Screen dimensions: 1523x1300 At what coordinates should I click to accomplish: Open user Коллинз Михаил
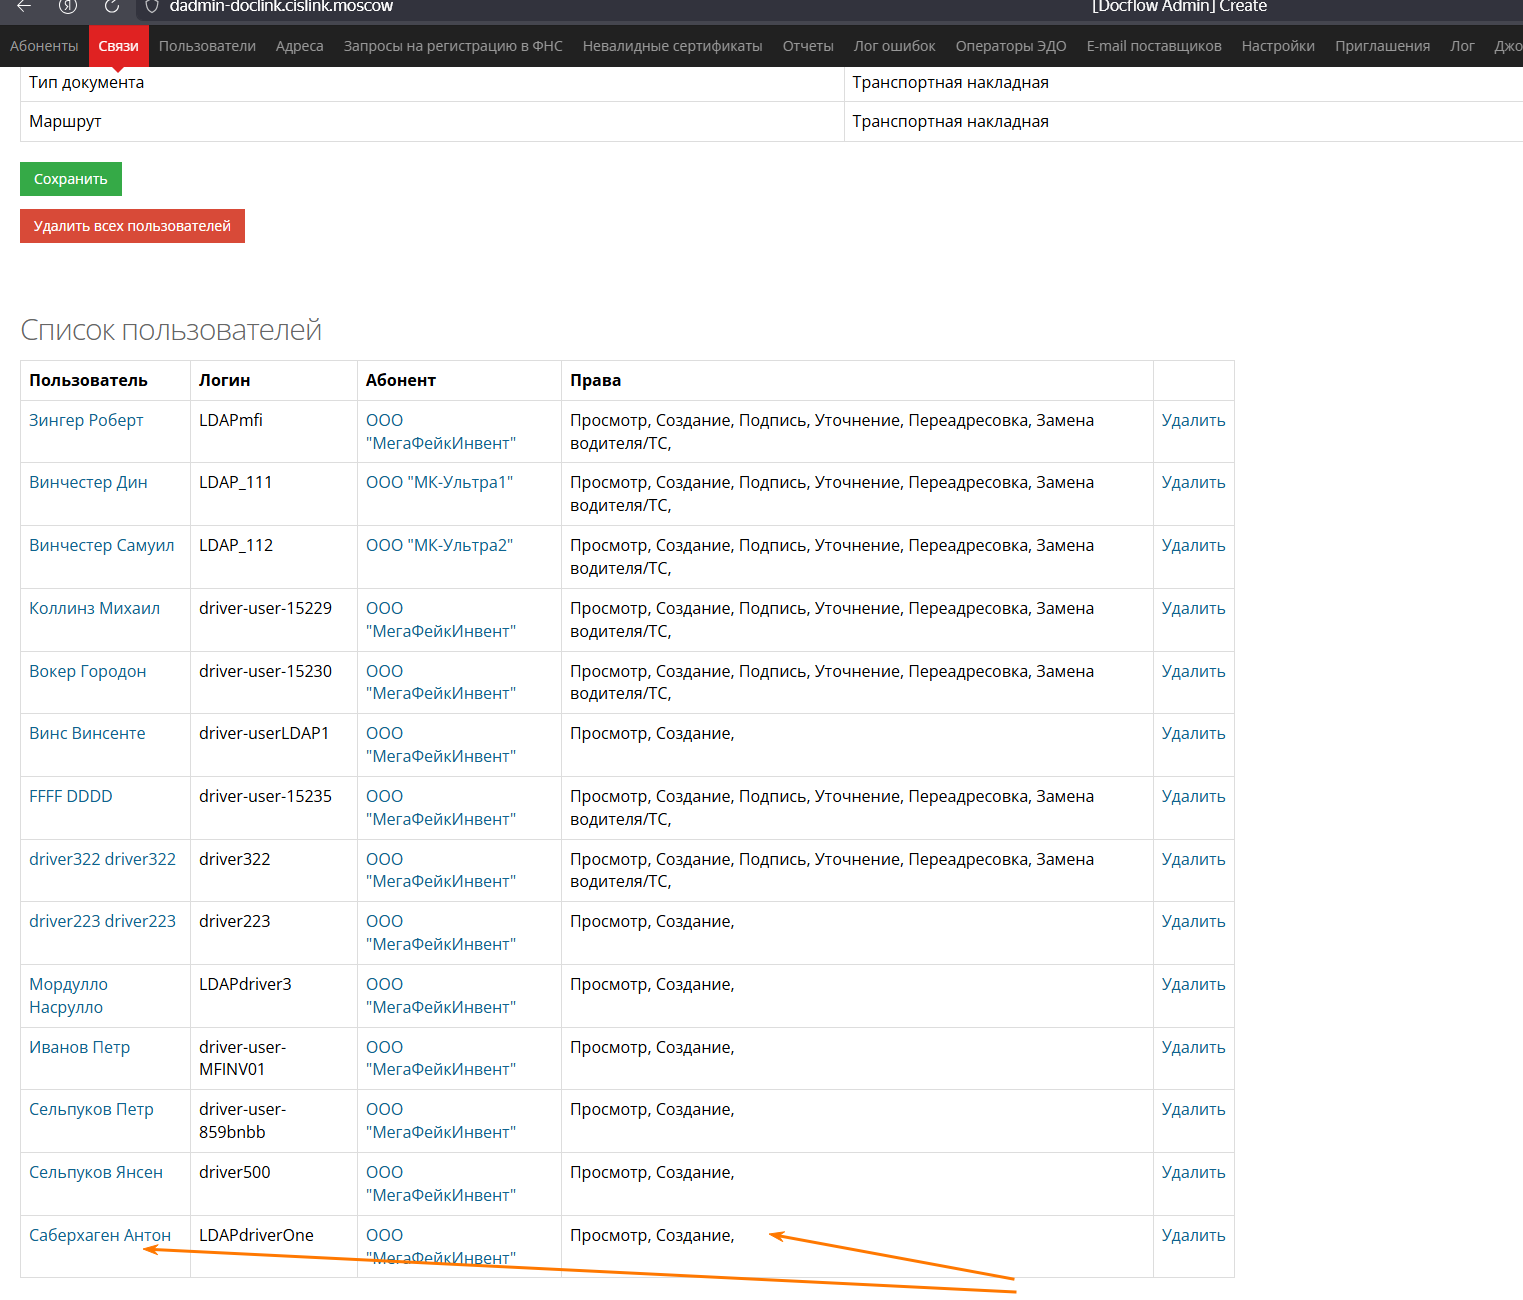click(x=94, y=608)
